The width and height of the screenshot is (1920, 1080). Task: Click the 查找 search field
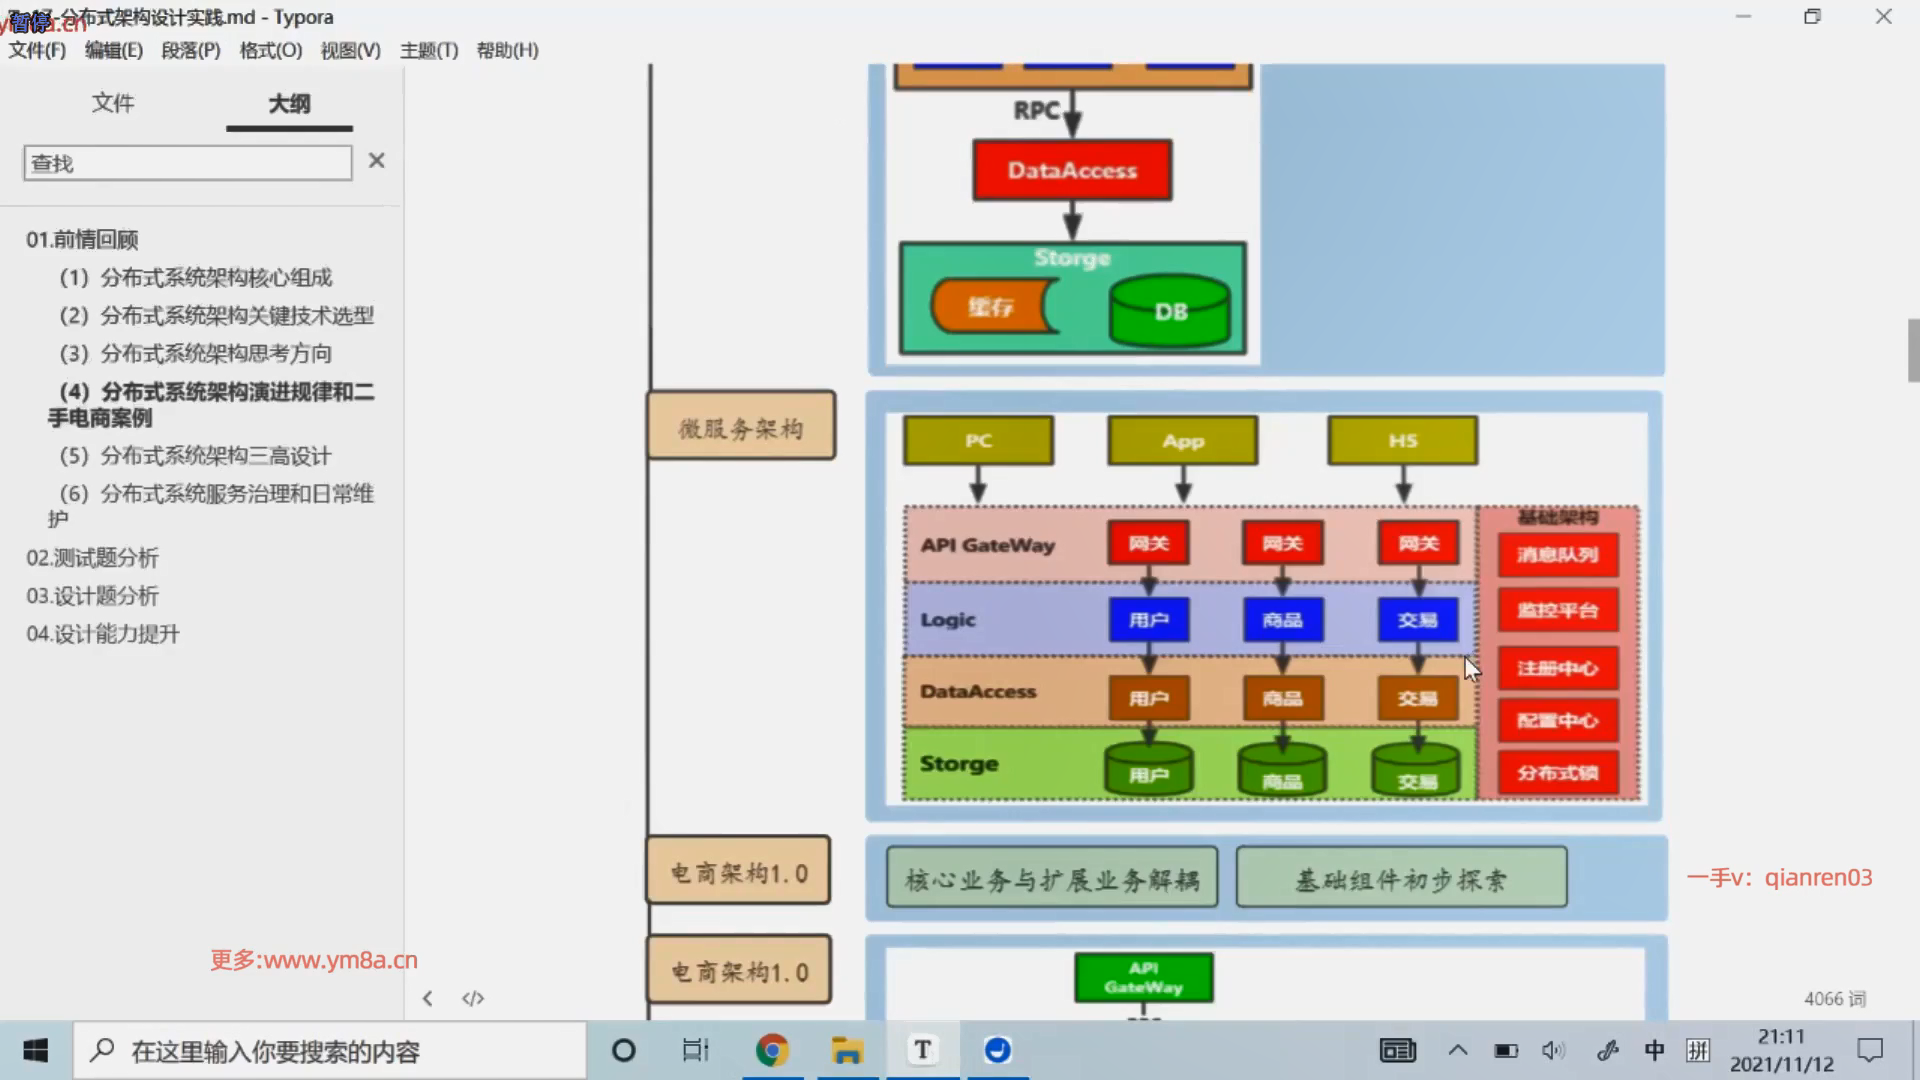[x=187, y=163]
